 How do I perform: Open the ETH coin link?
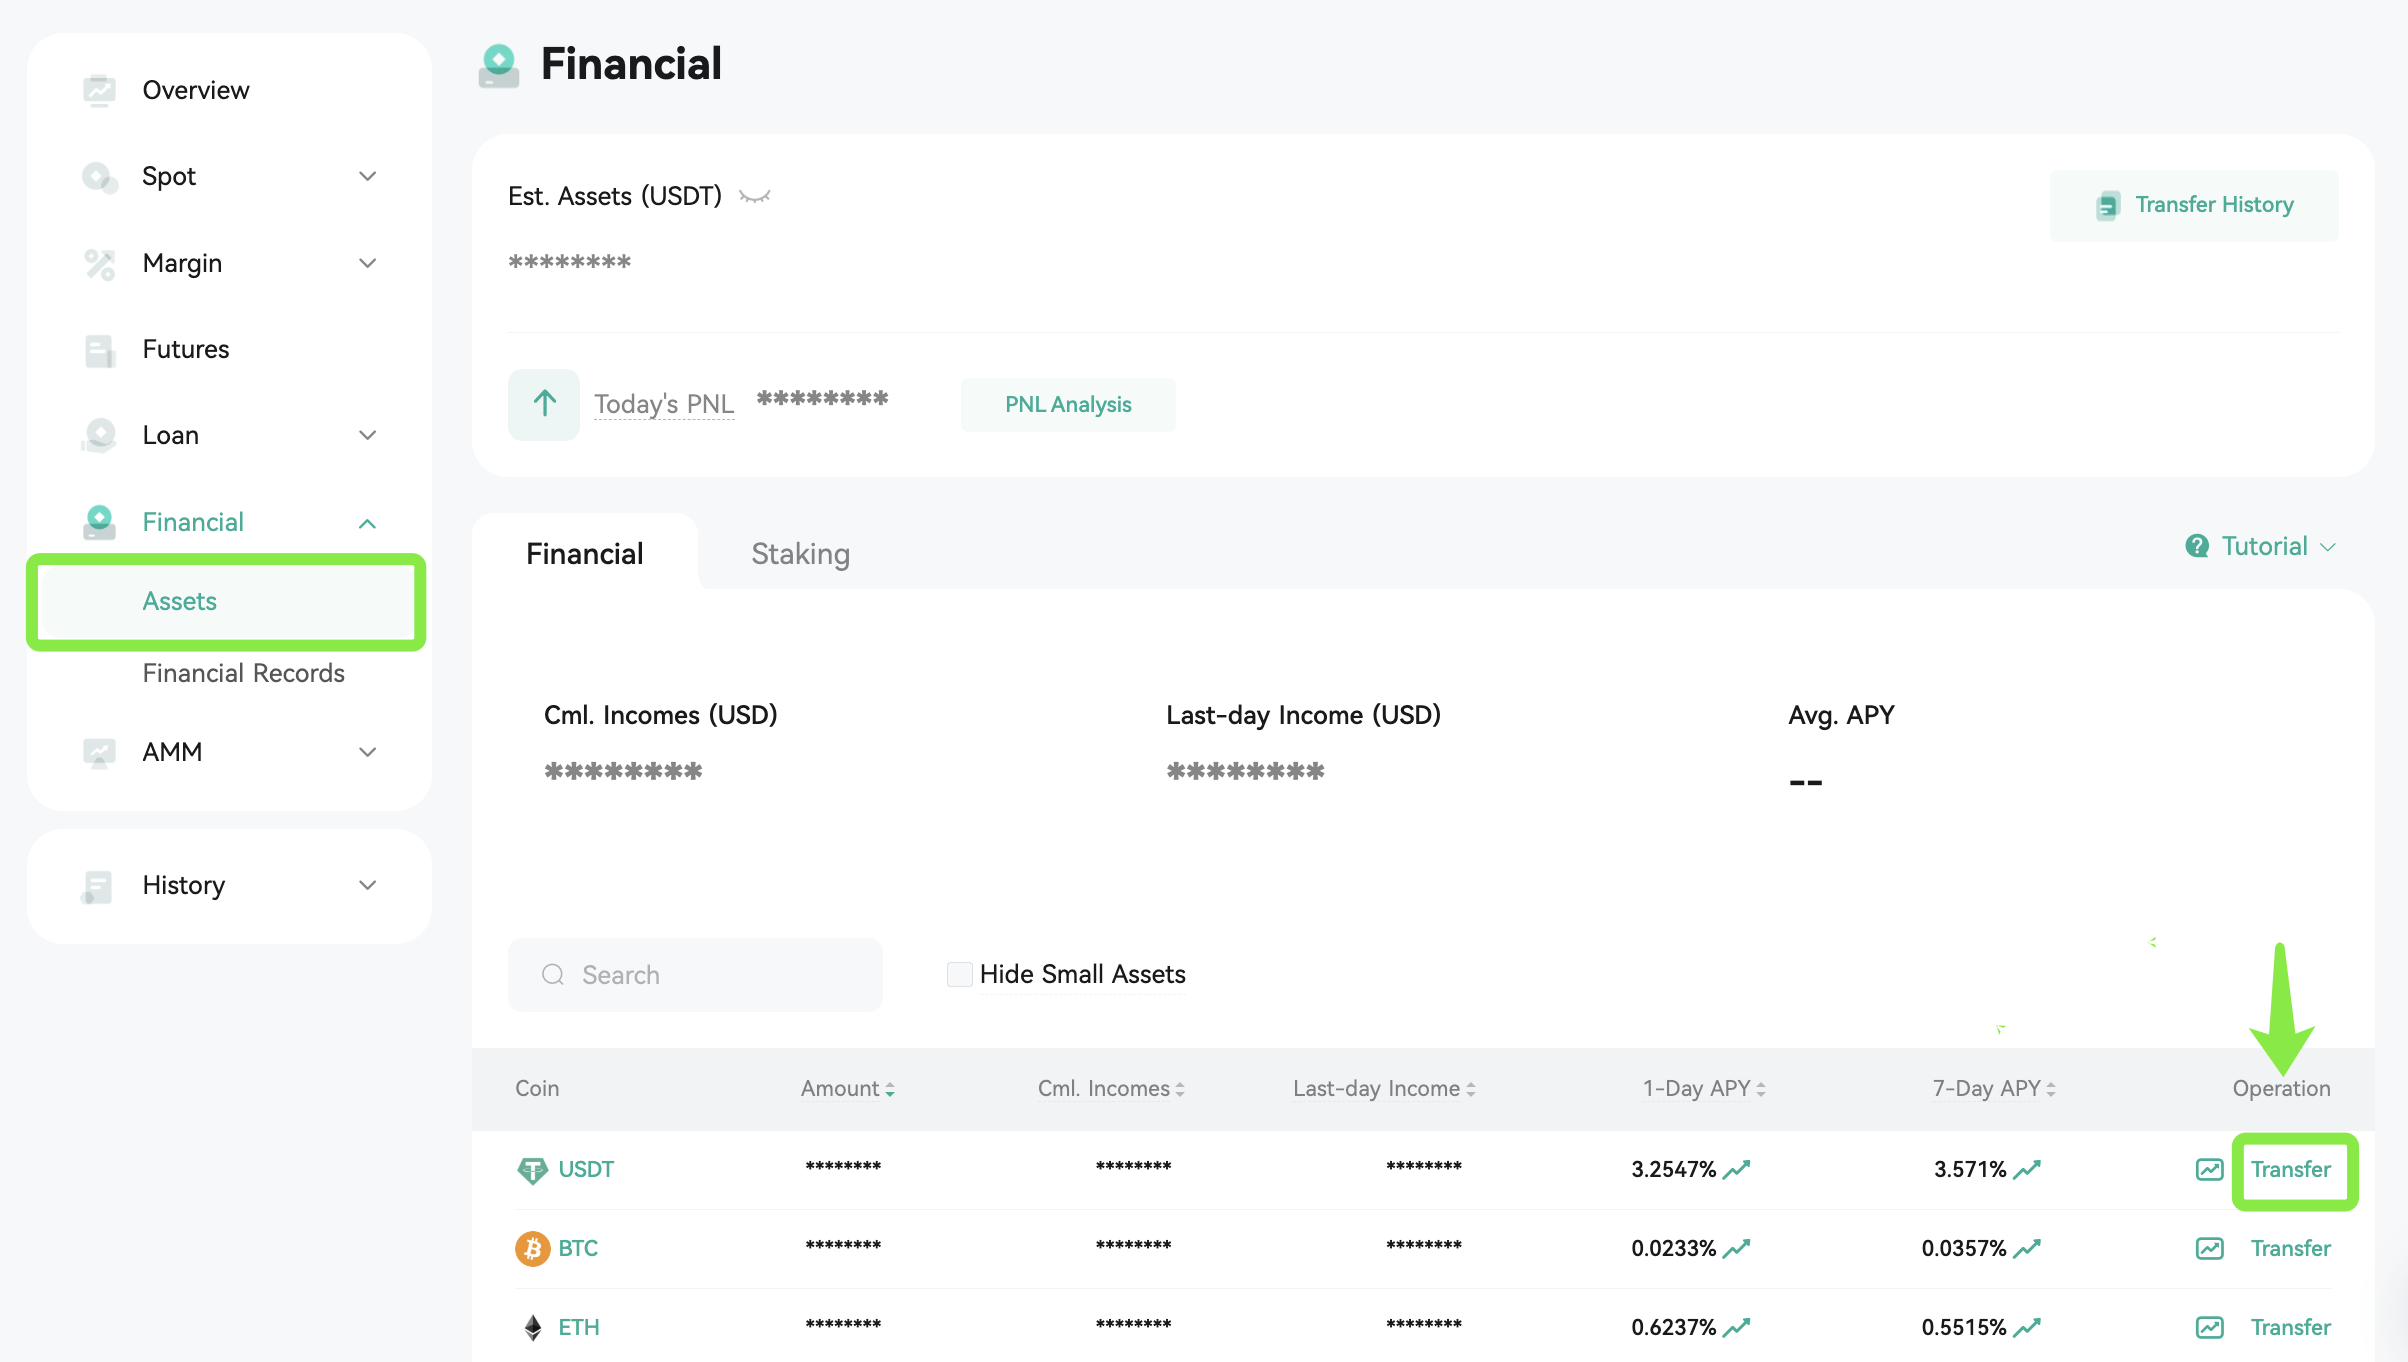tap(579, 1327)
